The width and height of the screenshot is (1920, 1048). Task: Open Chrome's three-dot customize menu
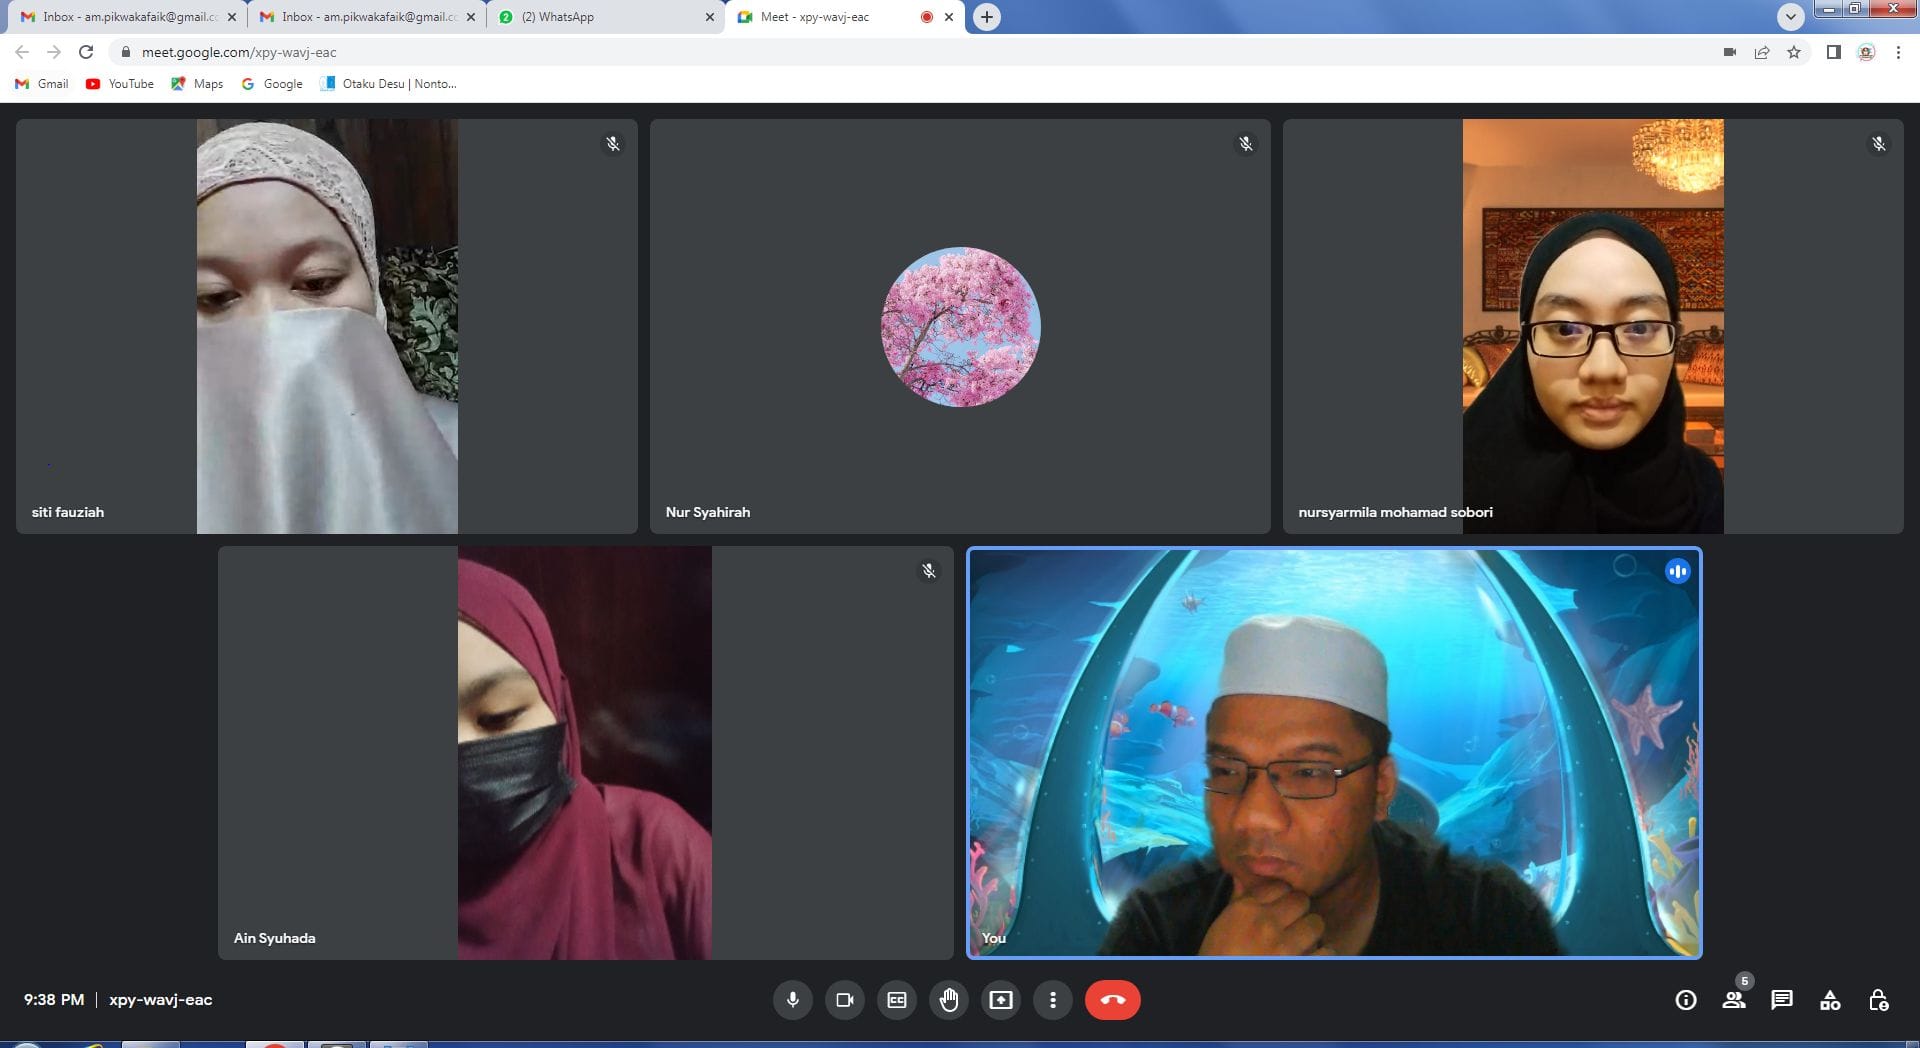pyautogui.click(x=1898, y=52)
